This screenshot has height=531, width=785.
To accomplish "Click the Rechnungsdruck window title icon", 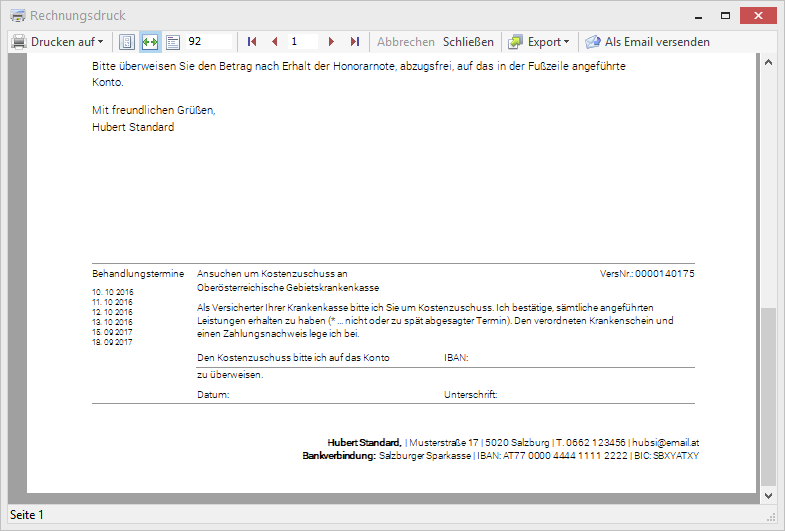I will [17, 15].
